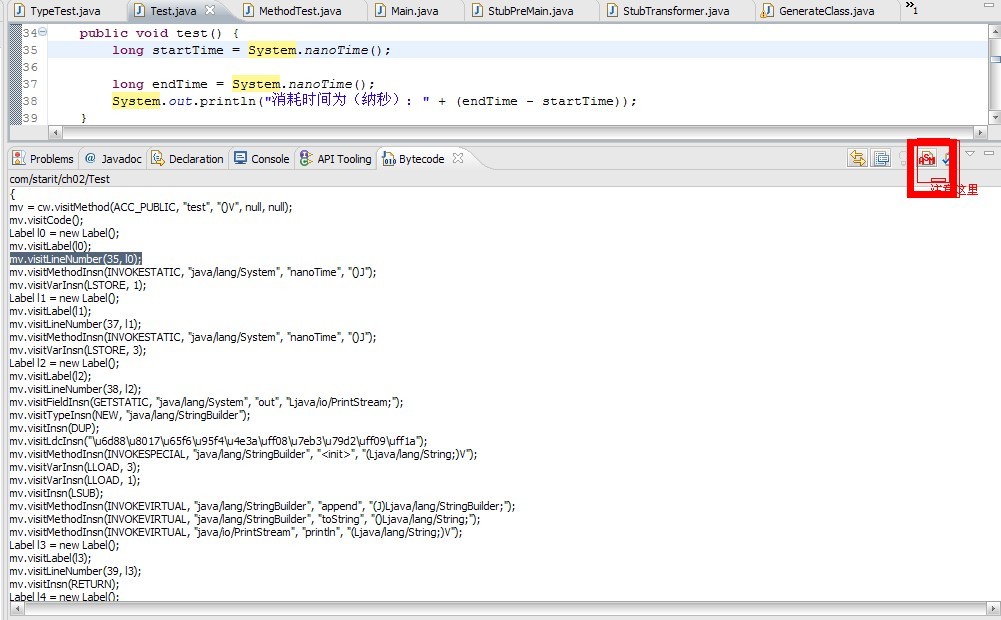
Task: Open the Declaration view tab
Action: [187, 158]
